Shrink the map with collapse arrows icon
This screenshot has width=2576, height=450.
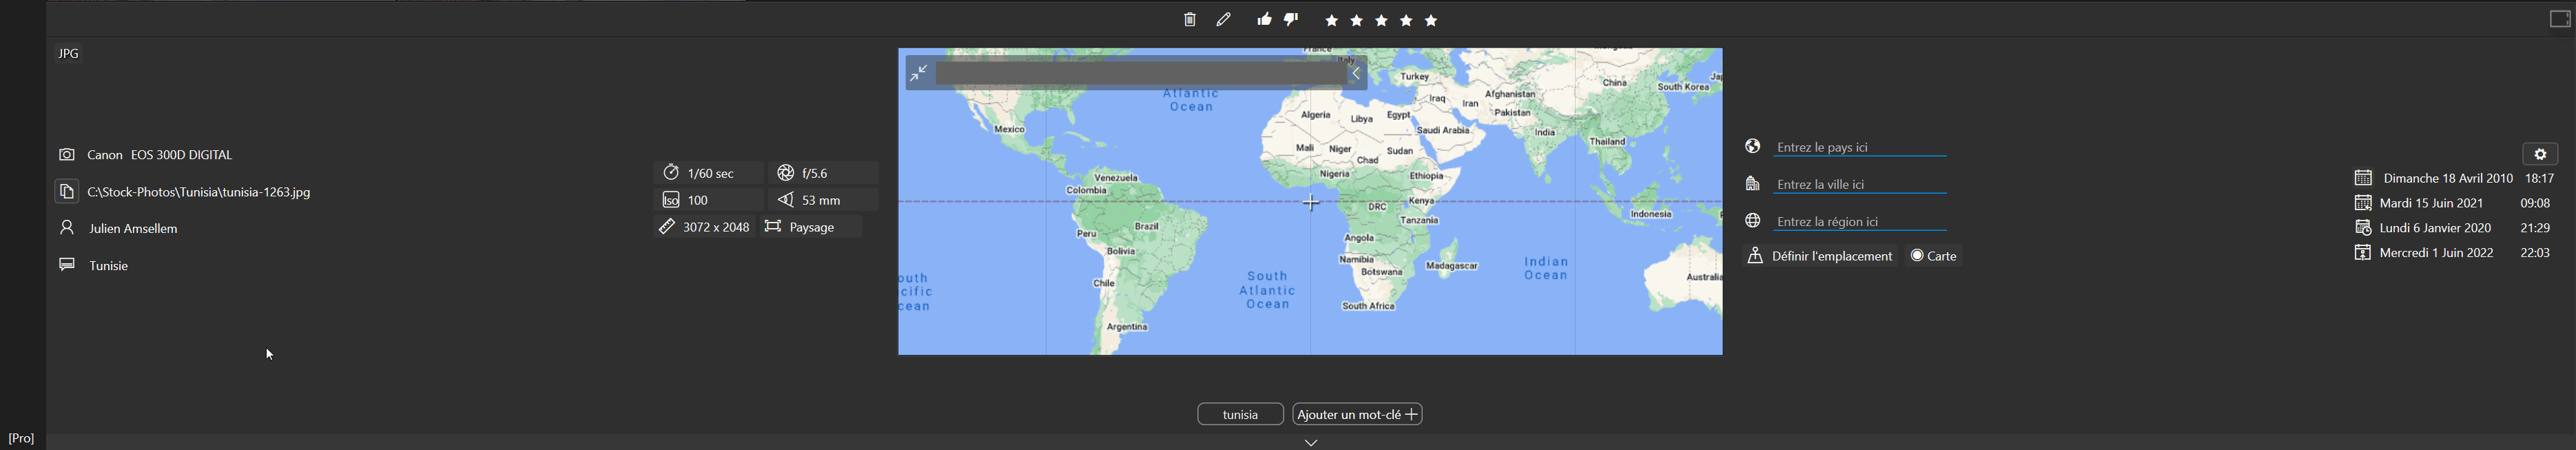(919, 73)
